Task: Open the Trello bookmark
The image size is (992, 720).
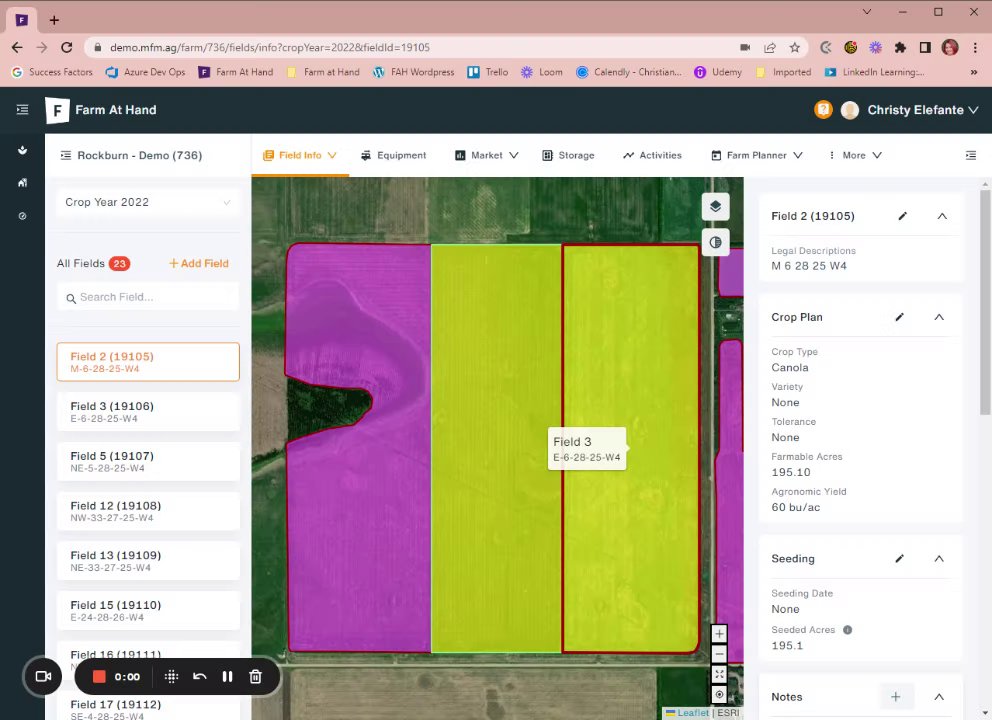Action: pos(488,72)
